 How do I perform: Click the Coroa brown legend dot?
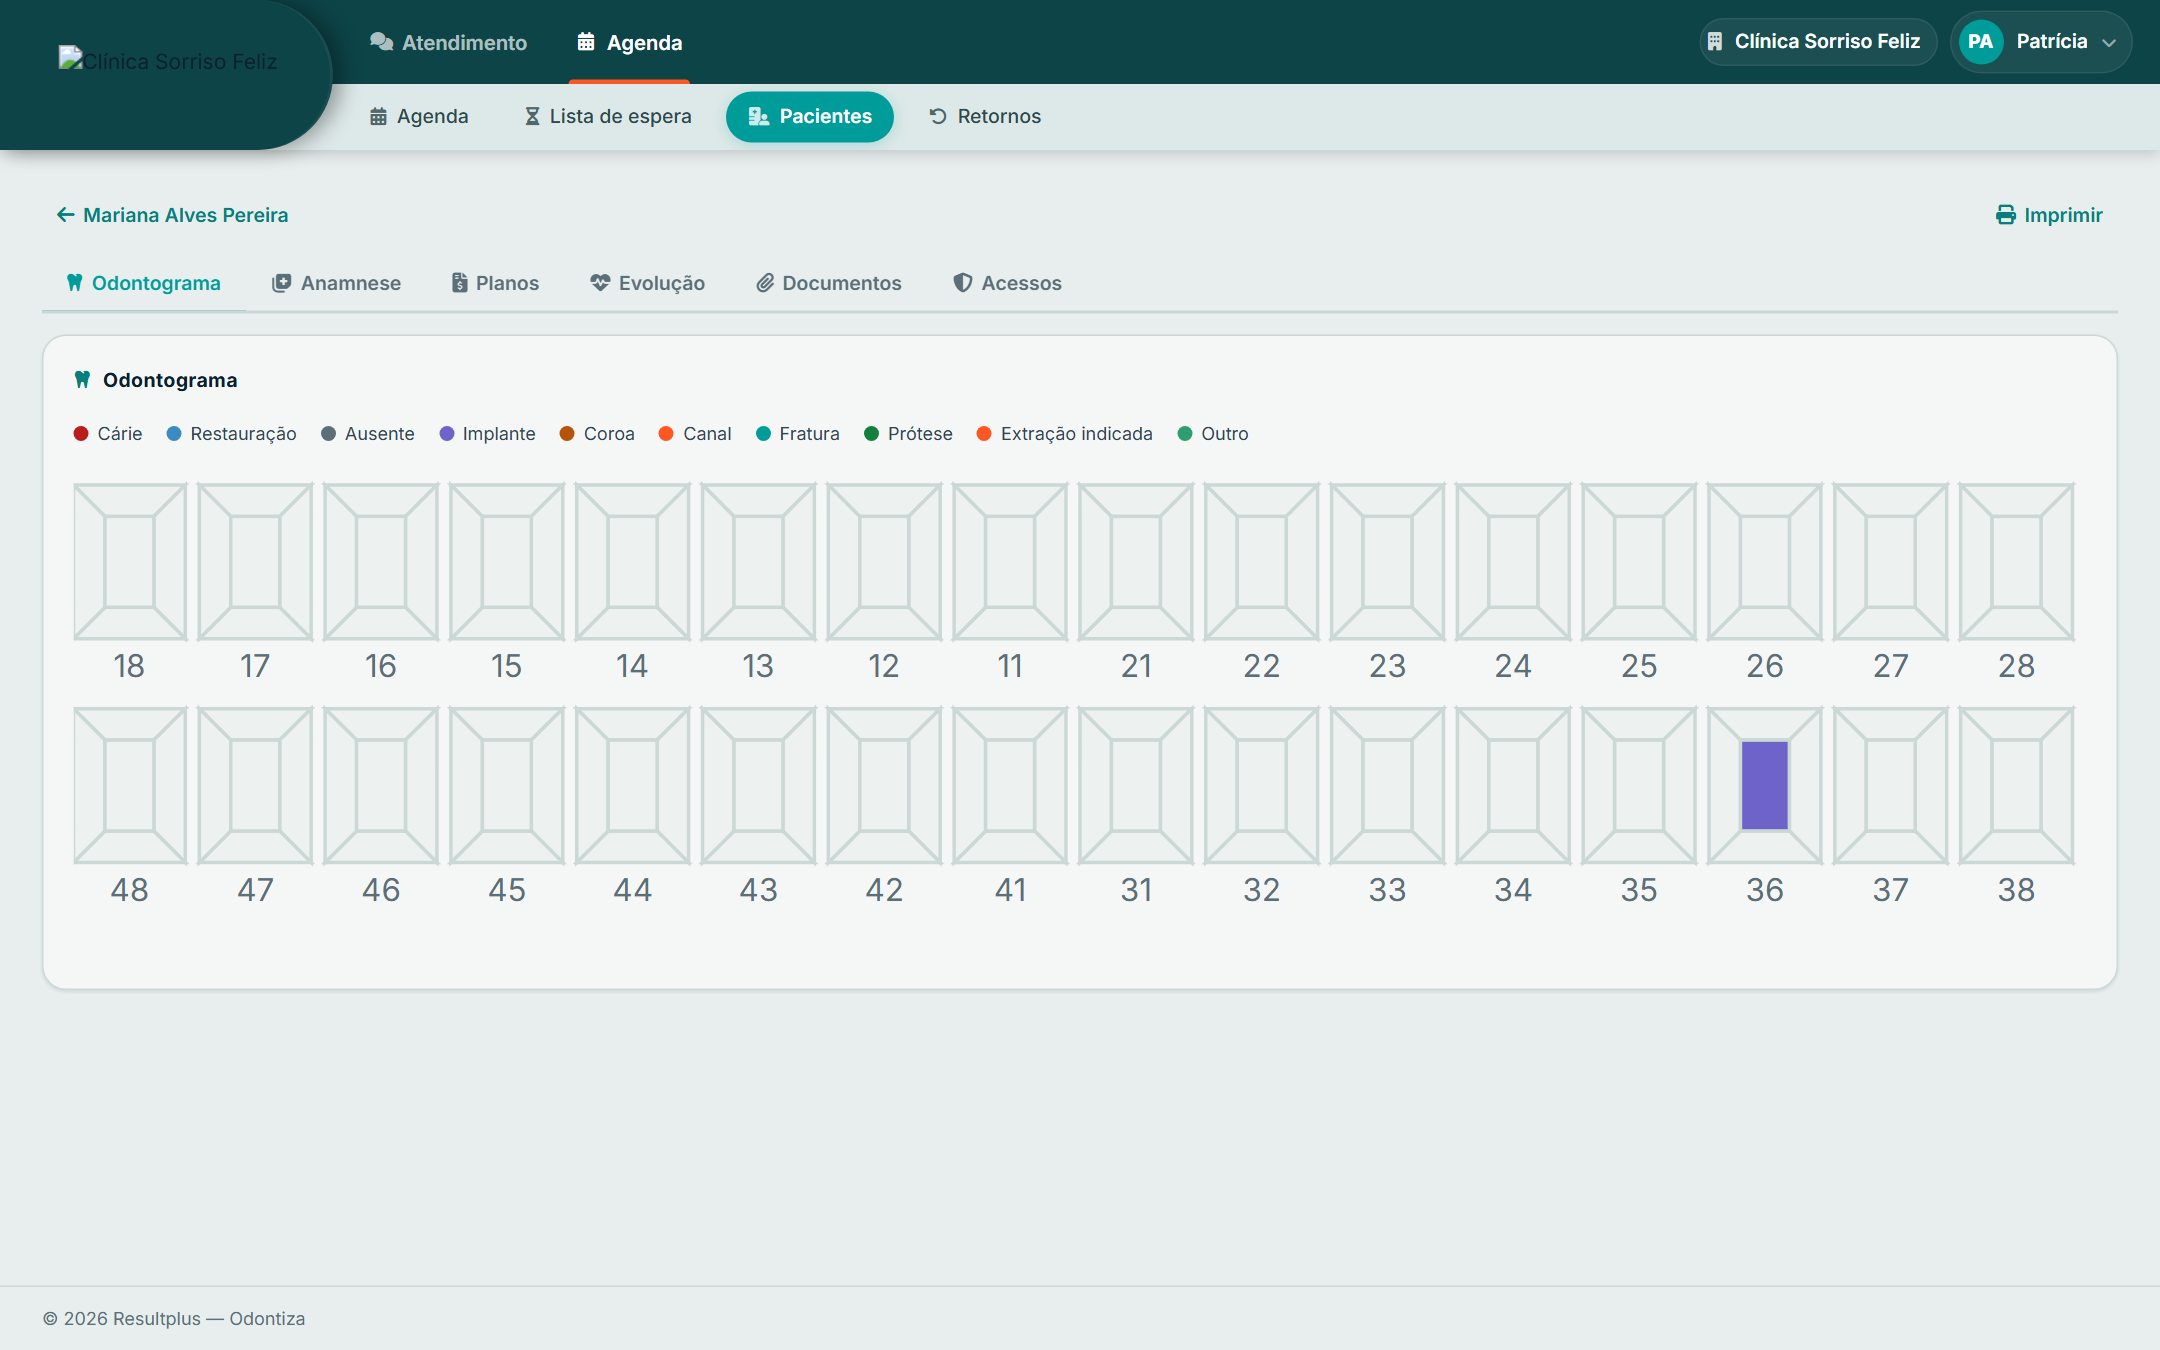pyautogui.click(x=567, y=433)
